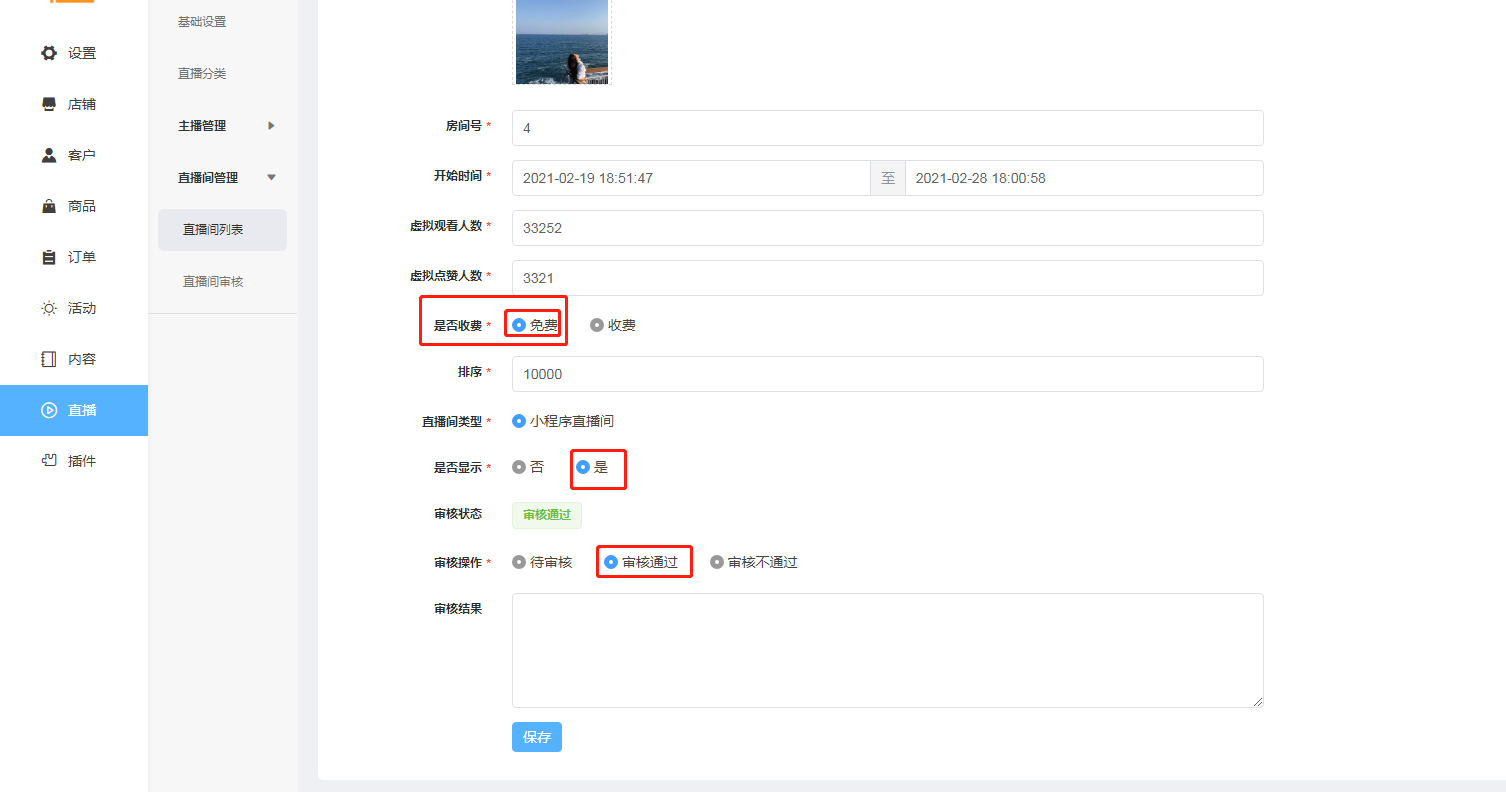Click the 订单 clipboard icon
Screen dimensions: 1506x792
click(49, 257)
